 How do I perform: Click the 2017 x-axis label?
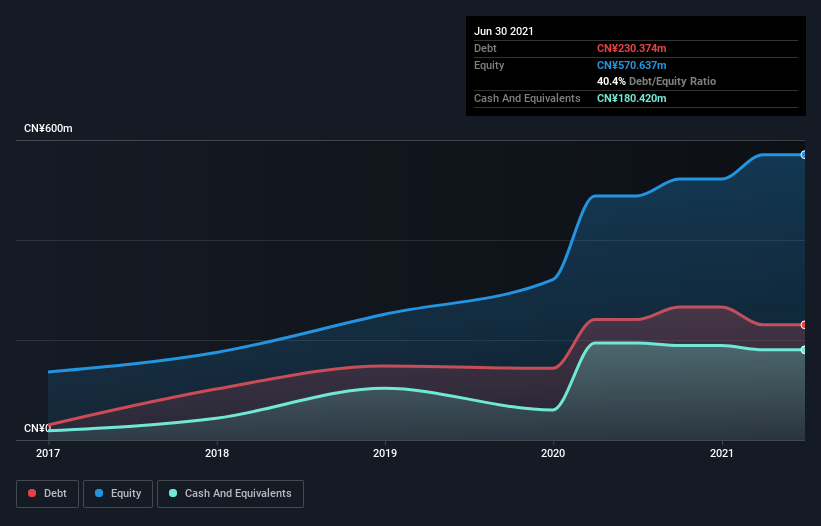[48, 453]
